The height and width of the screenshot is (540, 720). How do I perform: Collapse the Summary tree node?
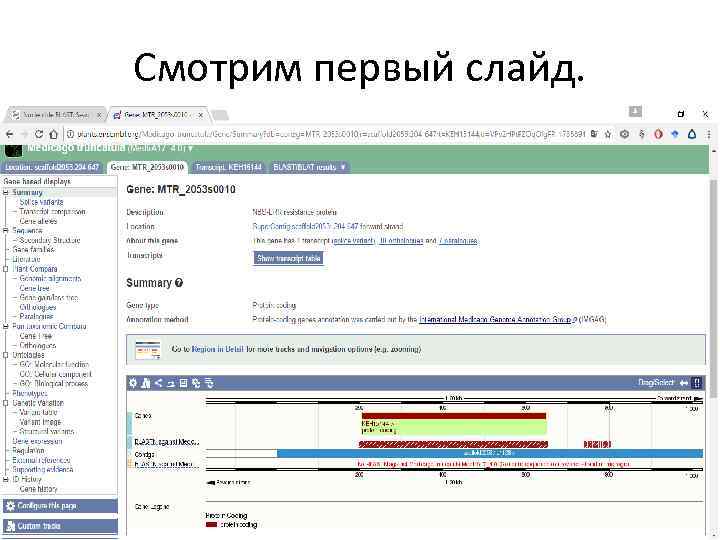click(6, 192)
